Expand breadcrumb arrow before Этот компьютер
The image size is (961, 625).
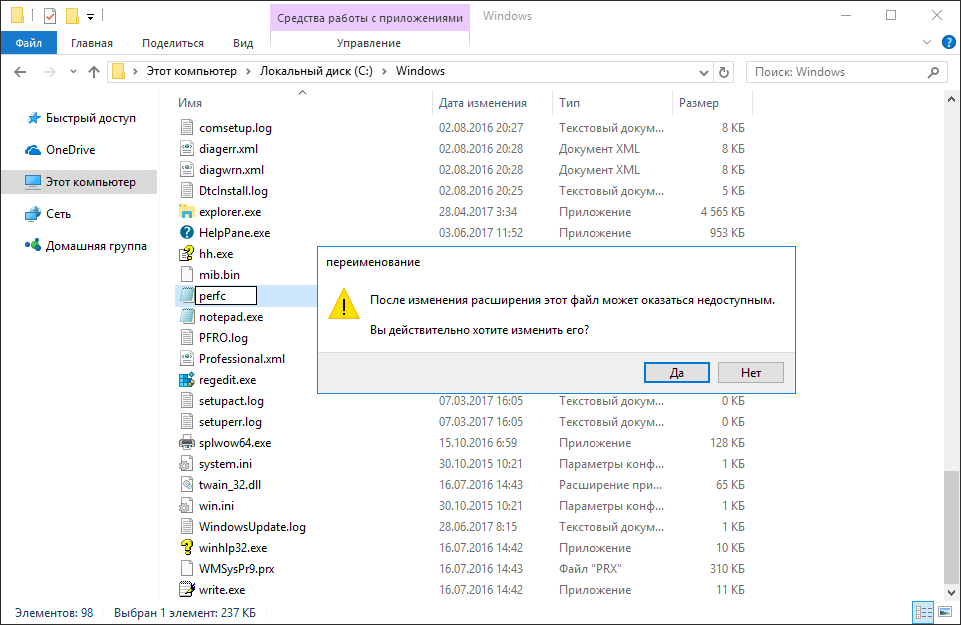coord(135,72)
